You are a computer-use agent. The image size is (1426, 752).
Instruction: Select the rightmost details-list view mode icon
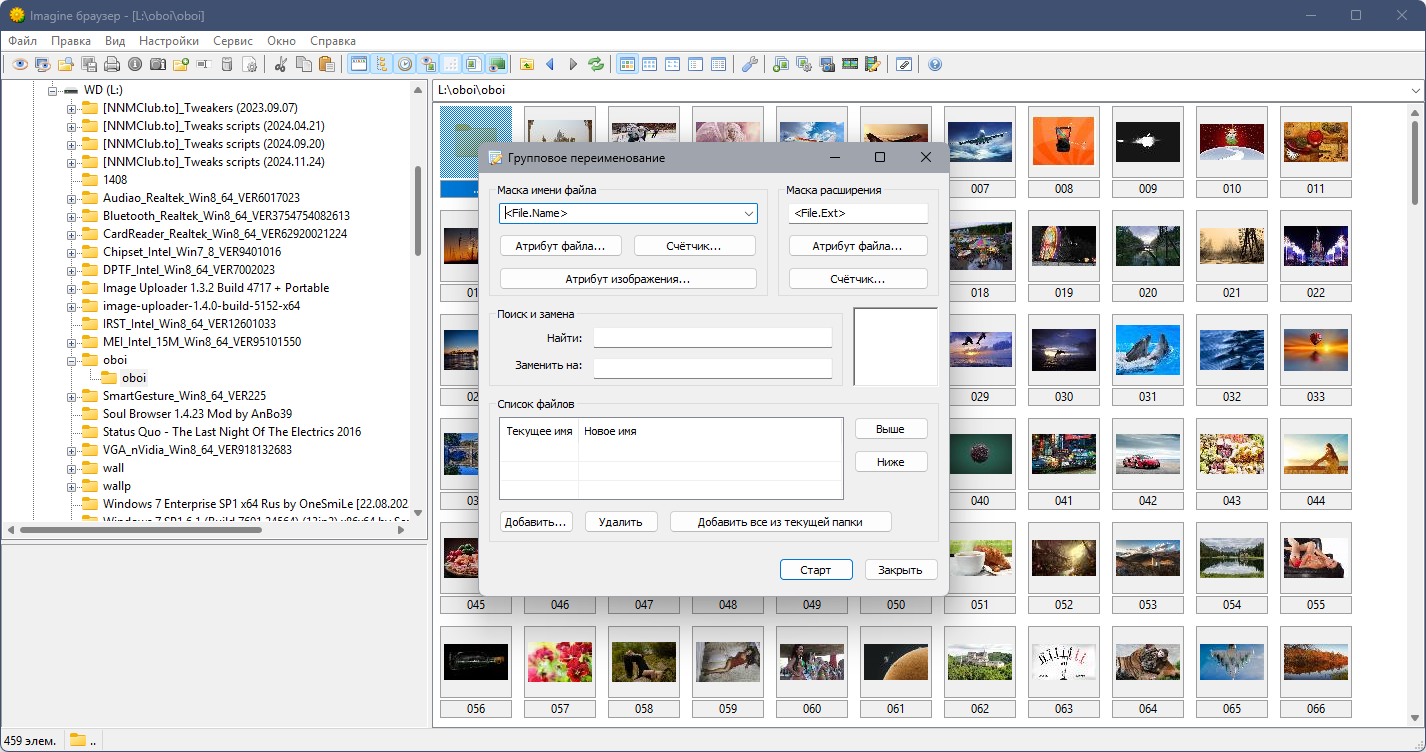718,64
